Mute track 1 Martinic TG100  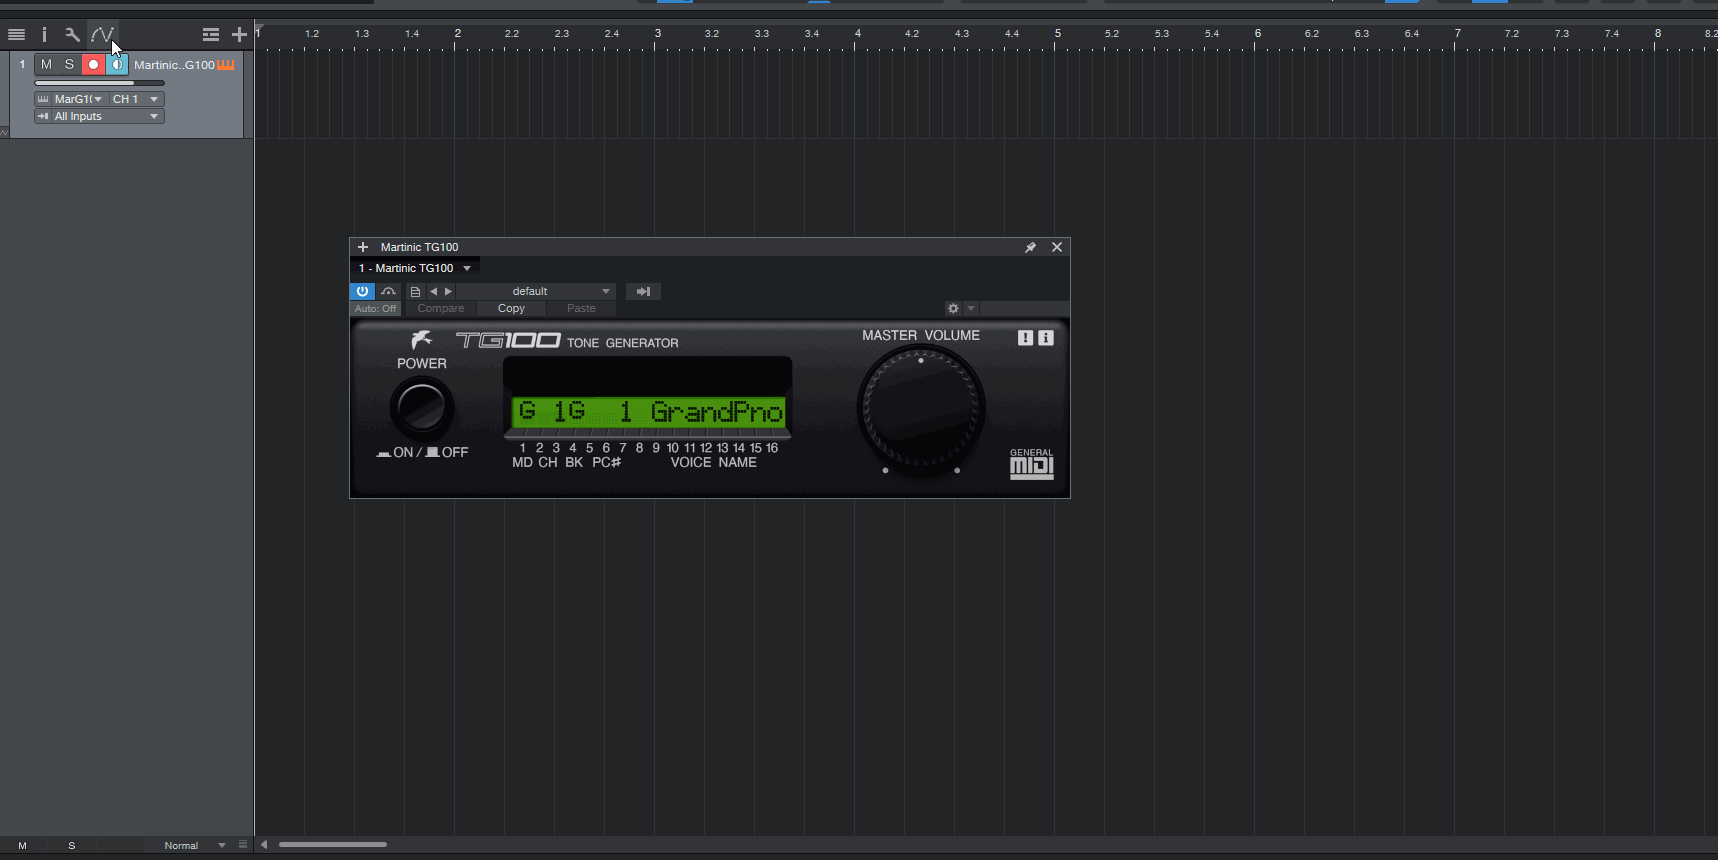pos(46,64)
